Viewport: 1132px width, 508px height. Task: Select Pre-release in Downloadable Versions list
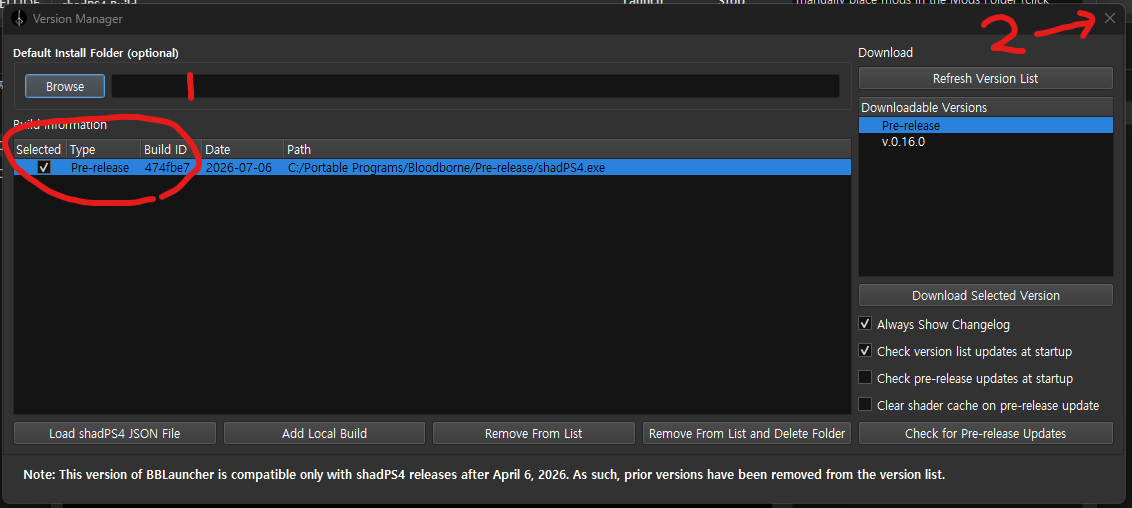click(x=985, y=126)
